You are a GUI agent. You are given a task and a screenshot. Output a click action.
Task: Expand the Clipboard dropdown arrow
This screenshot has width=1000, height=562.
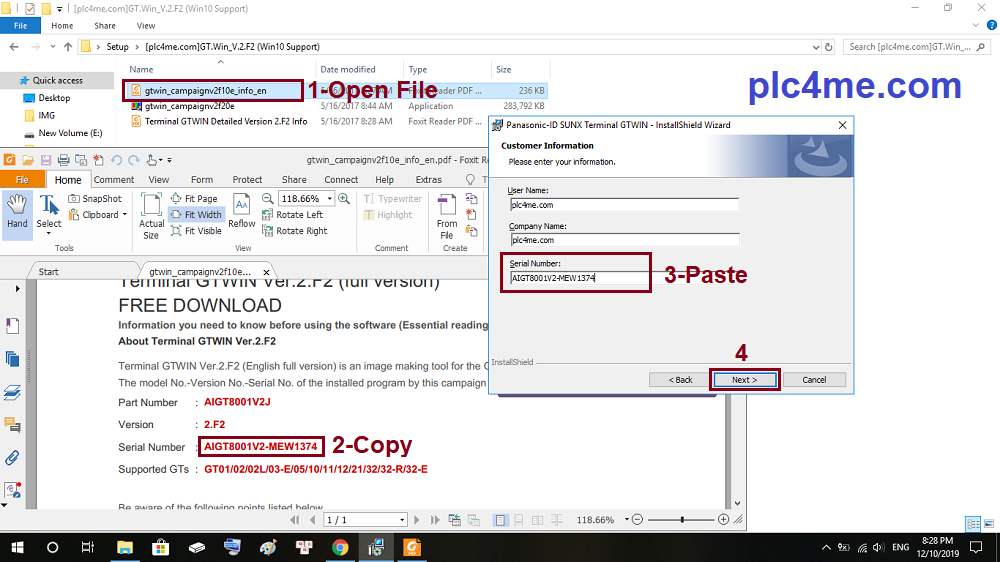click(124, 215)
